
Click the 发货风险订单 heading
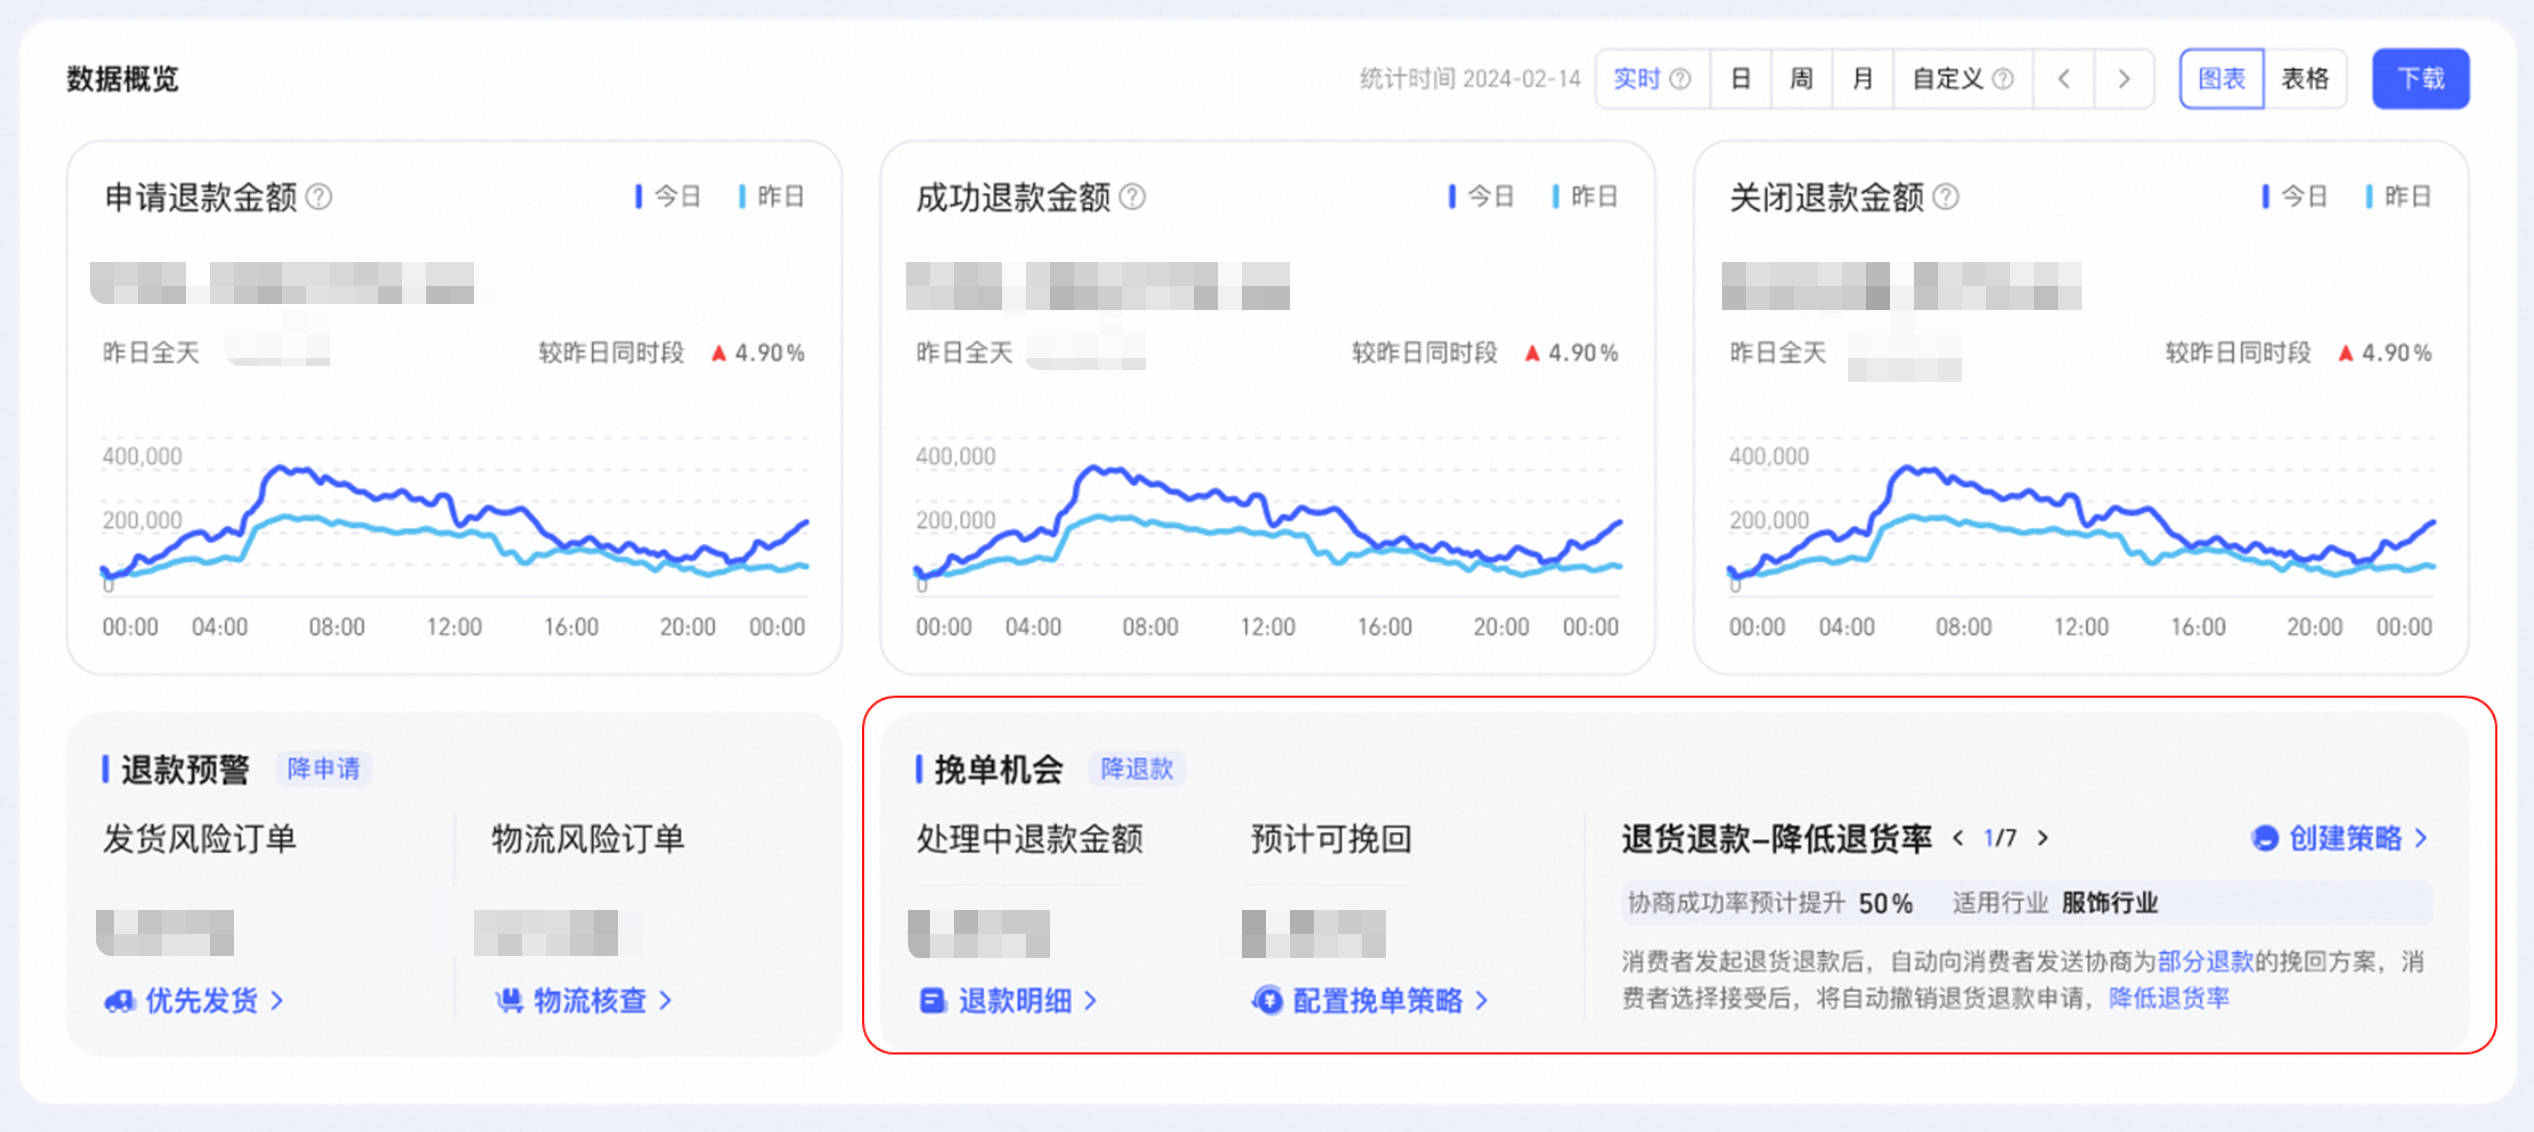(x=199, y=838)
